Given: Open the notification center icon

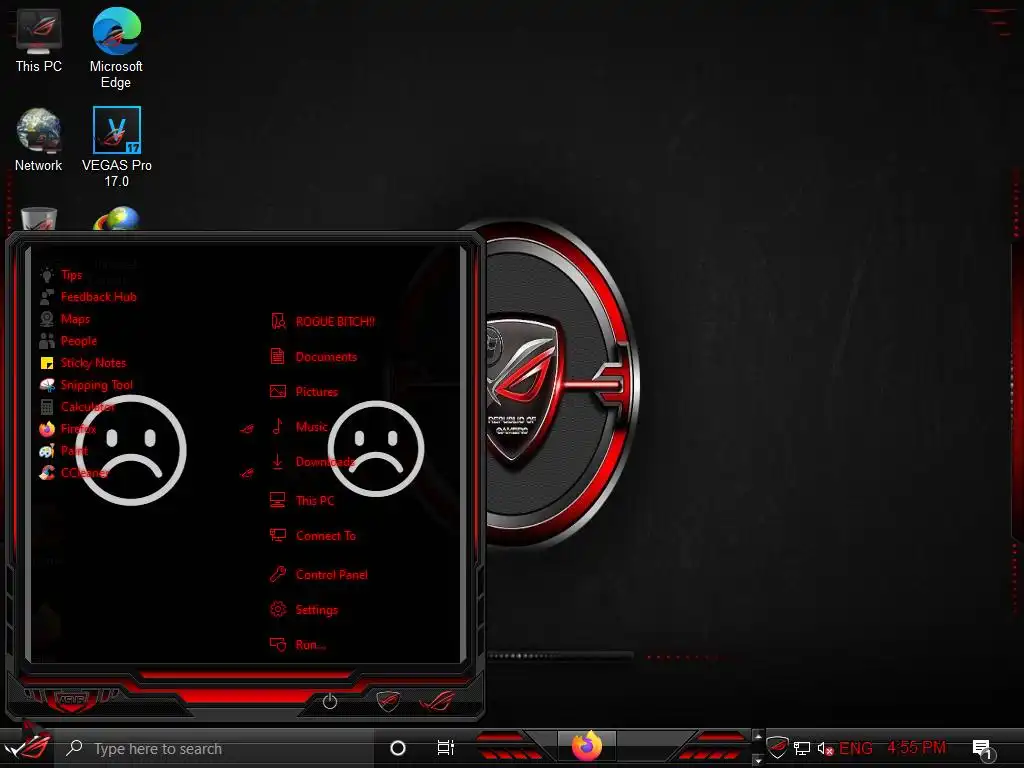Looking at the screenshot, I should point(983,748).
